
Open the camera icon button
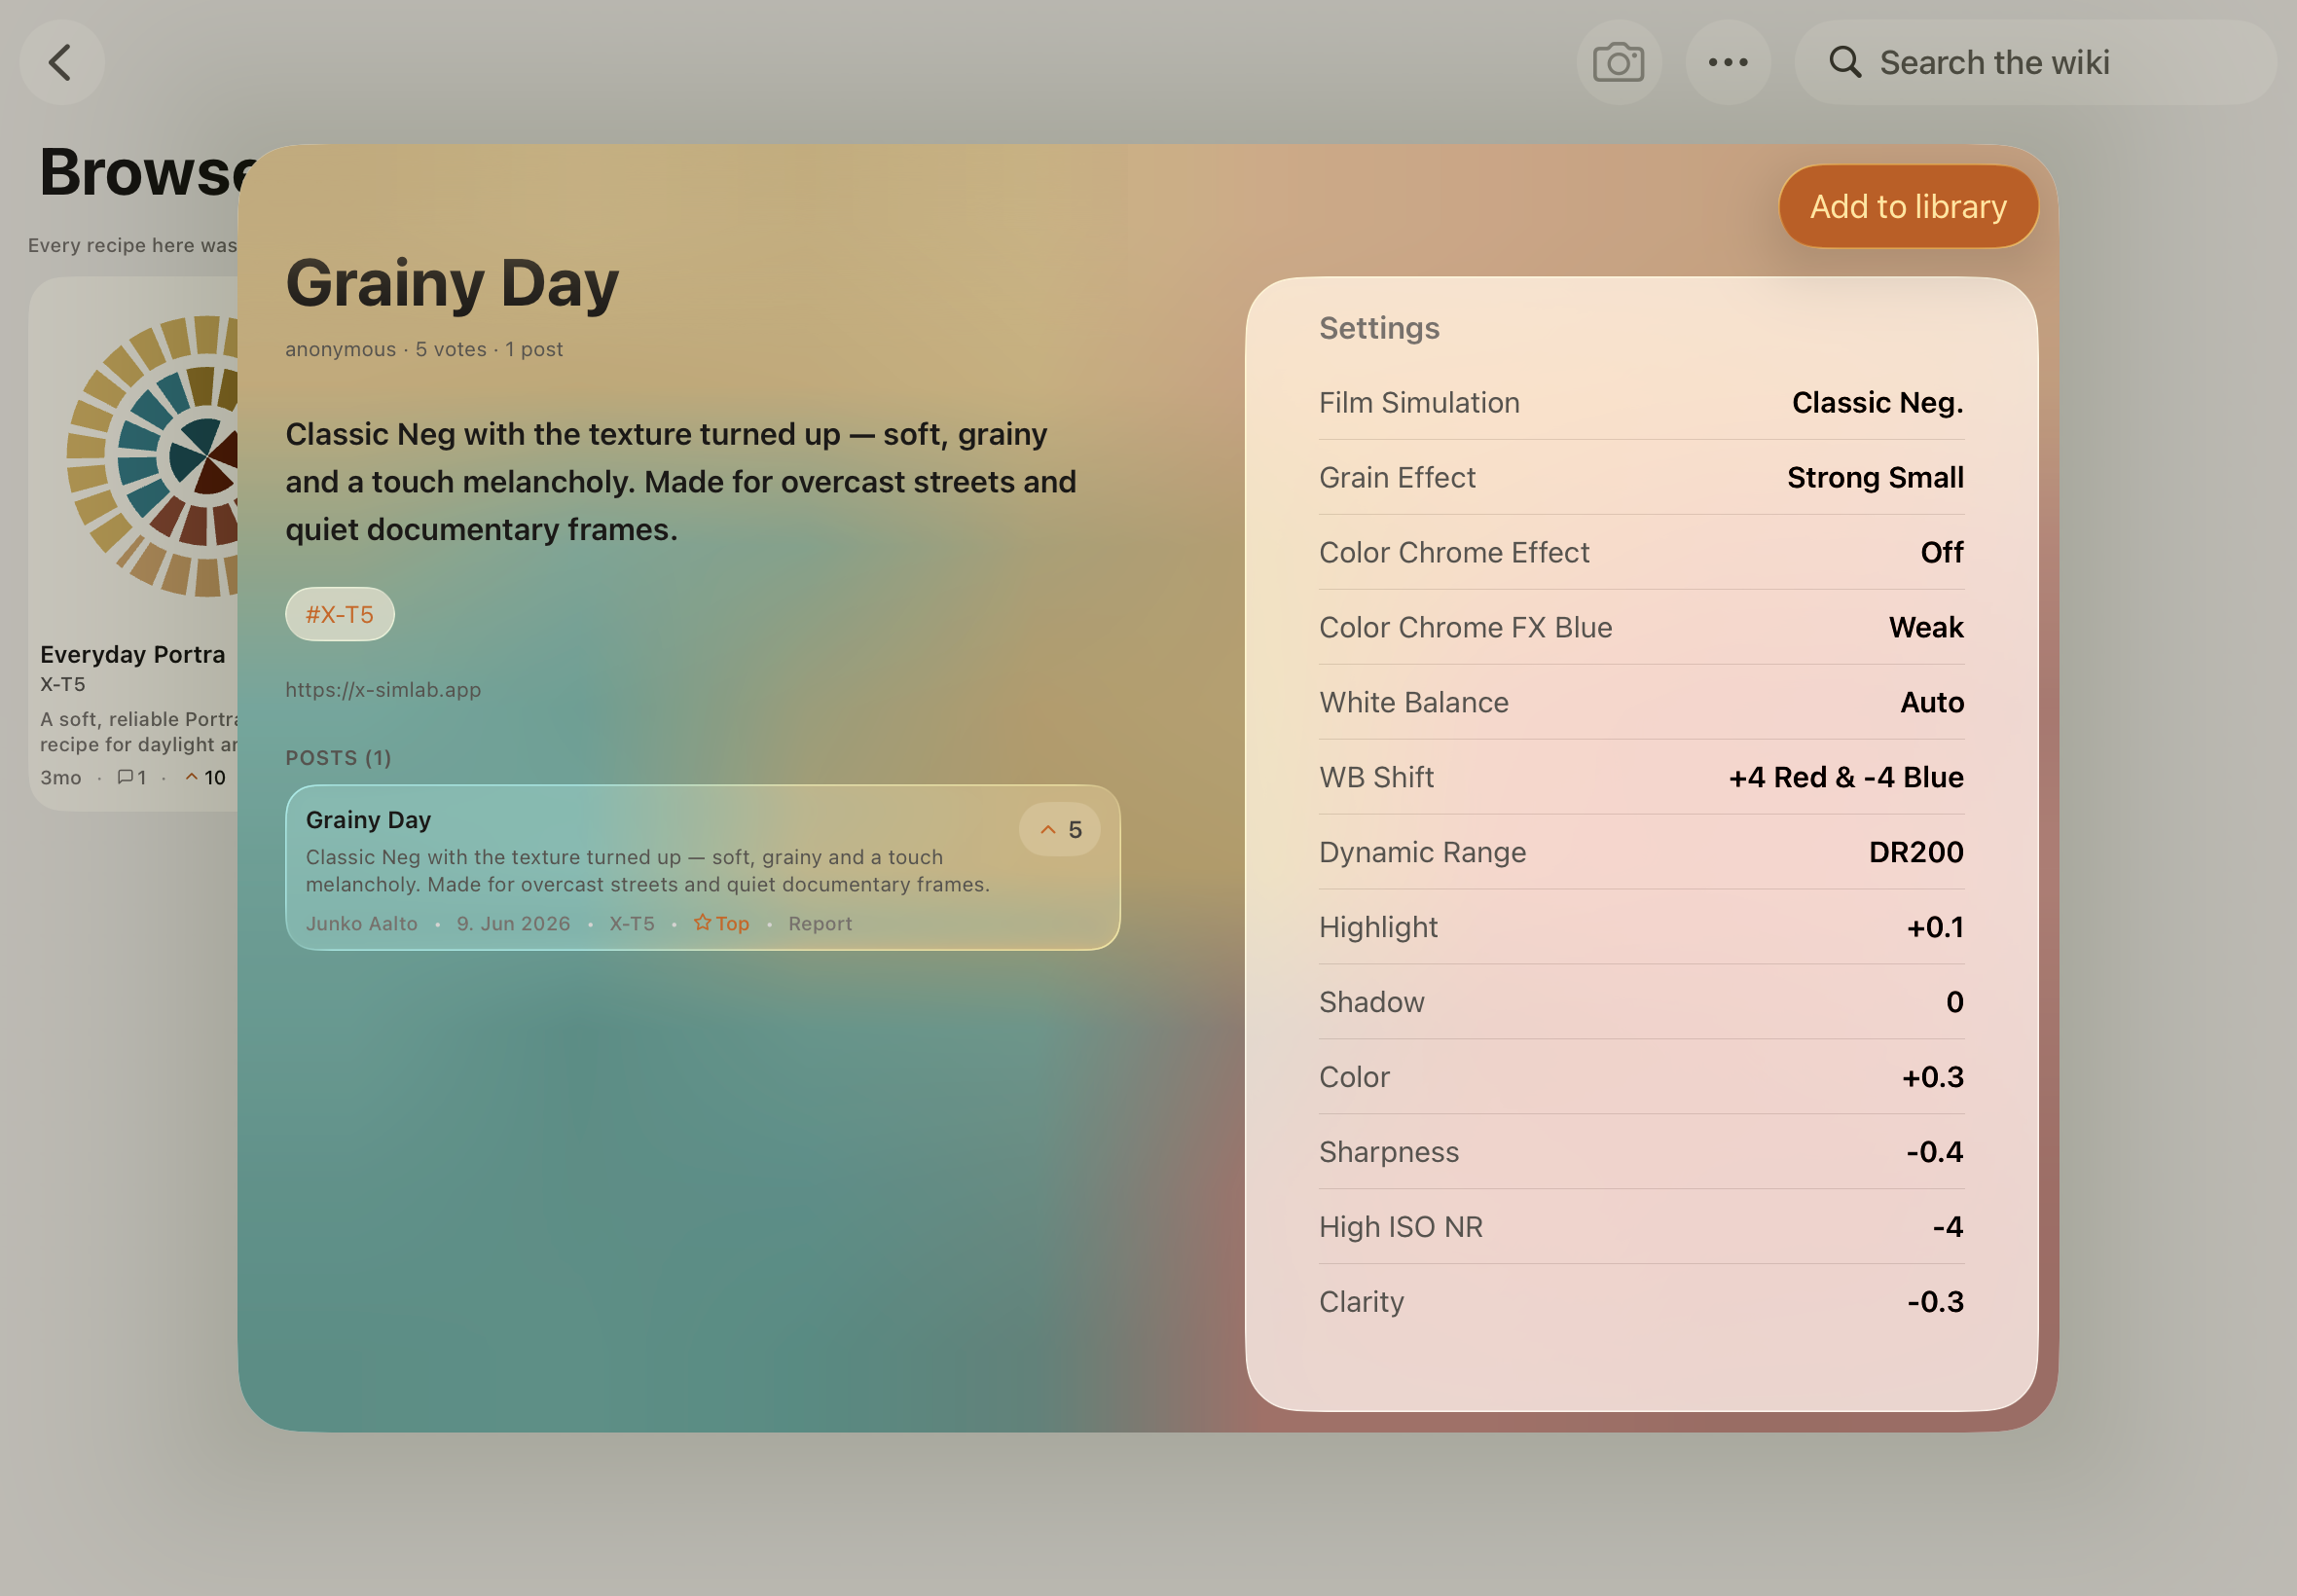click(x=1619, y=62)
